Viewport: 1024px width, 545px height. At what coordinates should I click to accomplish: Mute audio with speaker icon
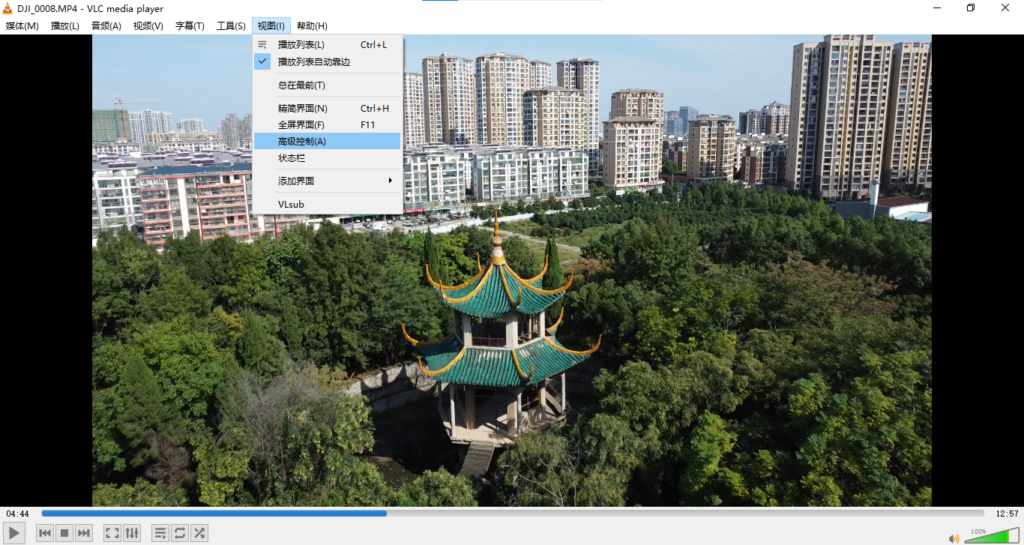[953, 538]
